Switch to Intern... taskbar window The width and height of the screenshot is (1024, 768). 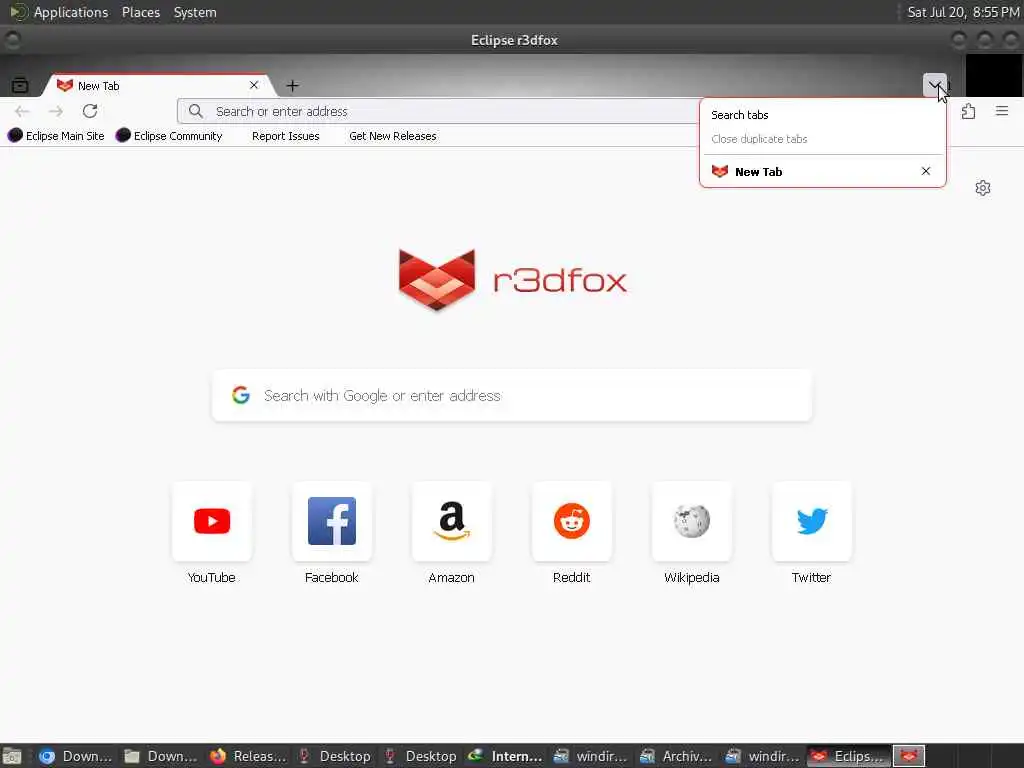coord(505,756)
